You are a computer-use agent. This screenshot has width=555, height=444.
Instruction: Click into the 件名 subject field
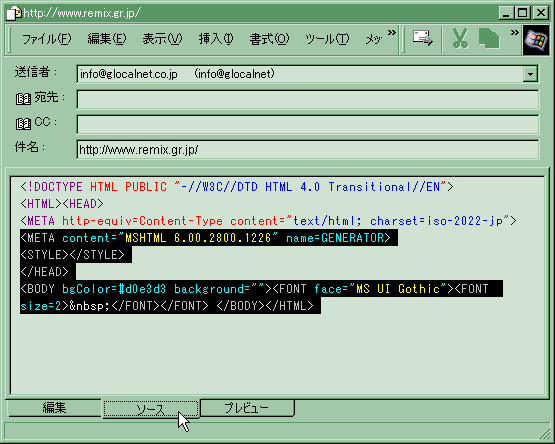click(308, 149)
